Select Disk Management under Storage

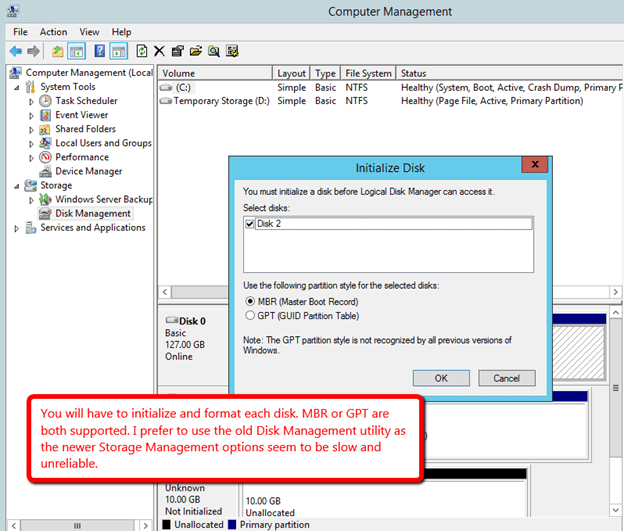click(92, 213)
